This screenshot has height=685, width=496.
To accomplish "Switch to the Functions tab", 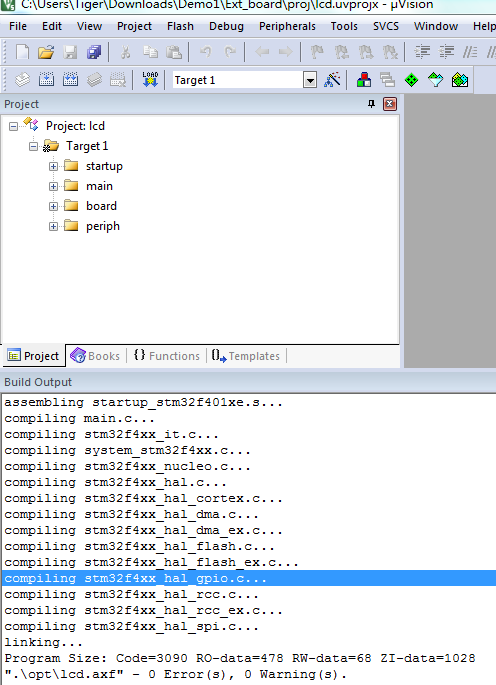I will (x=167, y=356).
